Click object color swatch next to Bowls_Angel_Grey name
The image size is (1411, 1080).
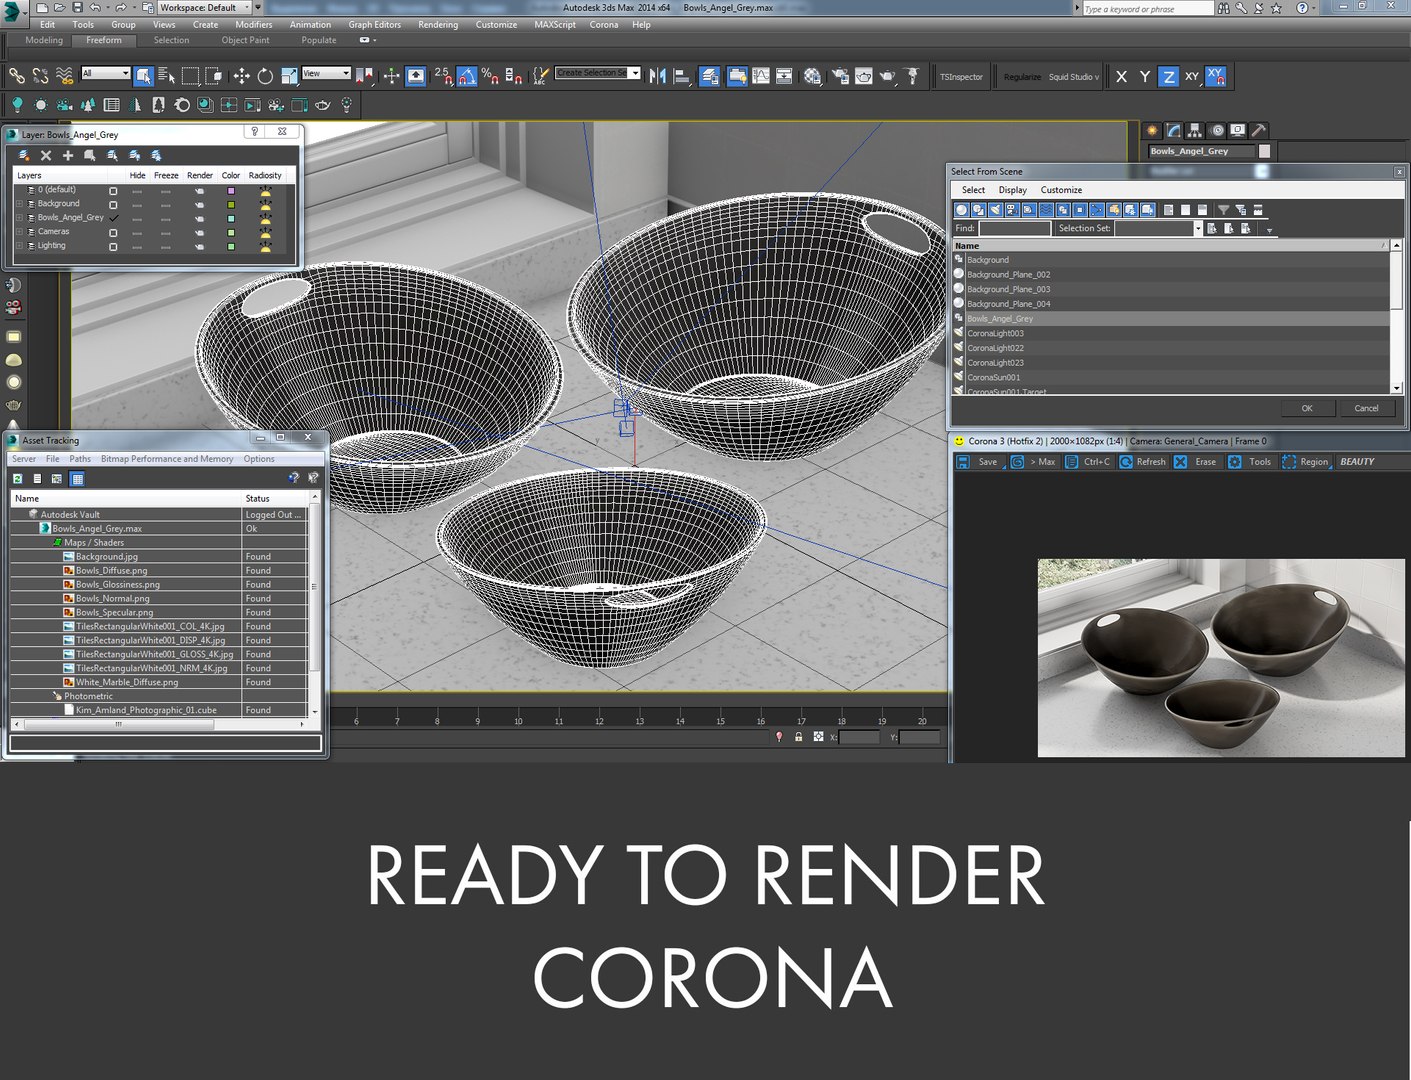click(1264, 151)
